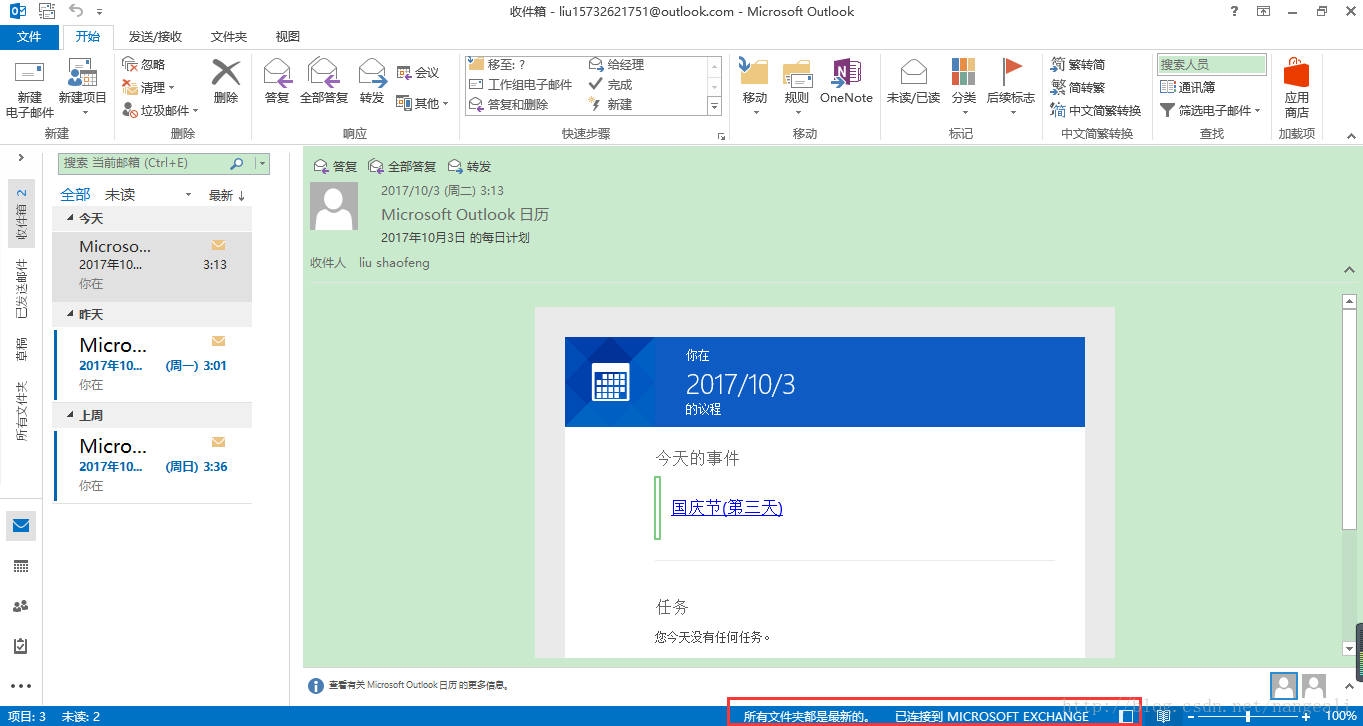
Task: Collapse the message header chevron
Action: (x=1347, y=269)
